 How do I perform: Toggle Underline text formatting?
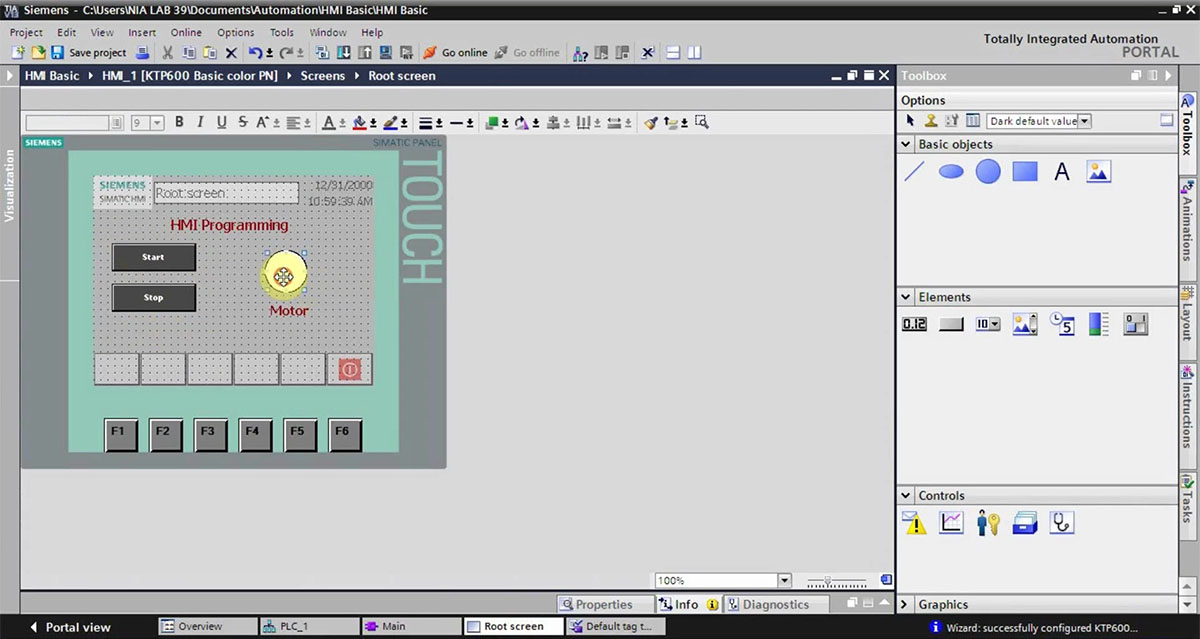[x=221, y=122]
